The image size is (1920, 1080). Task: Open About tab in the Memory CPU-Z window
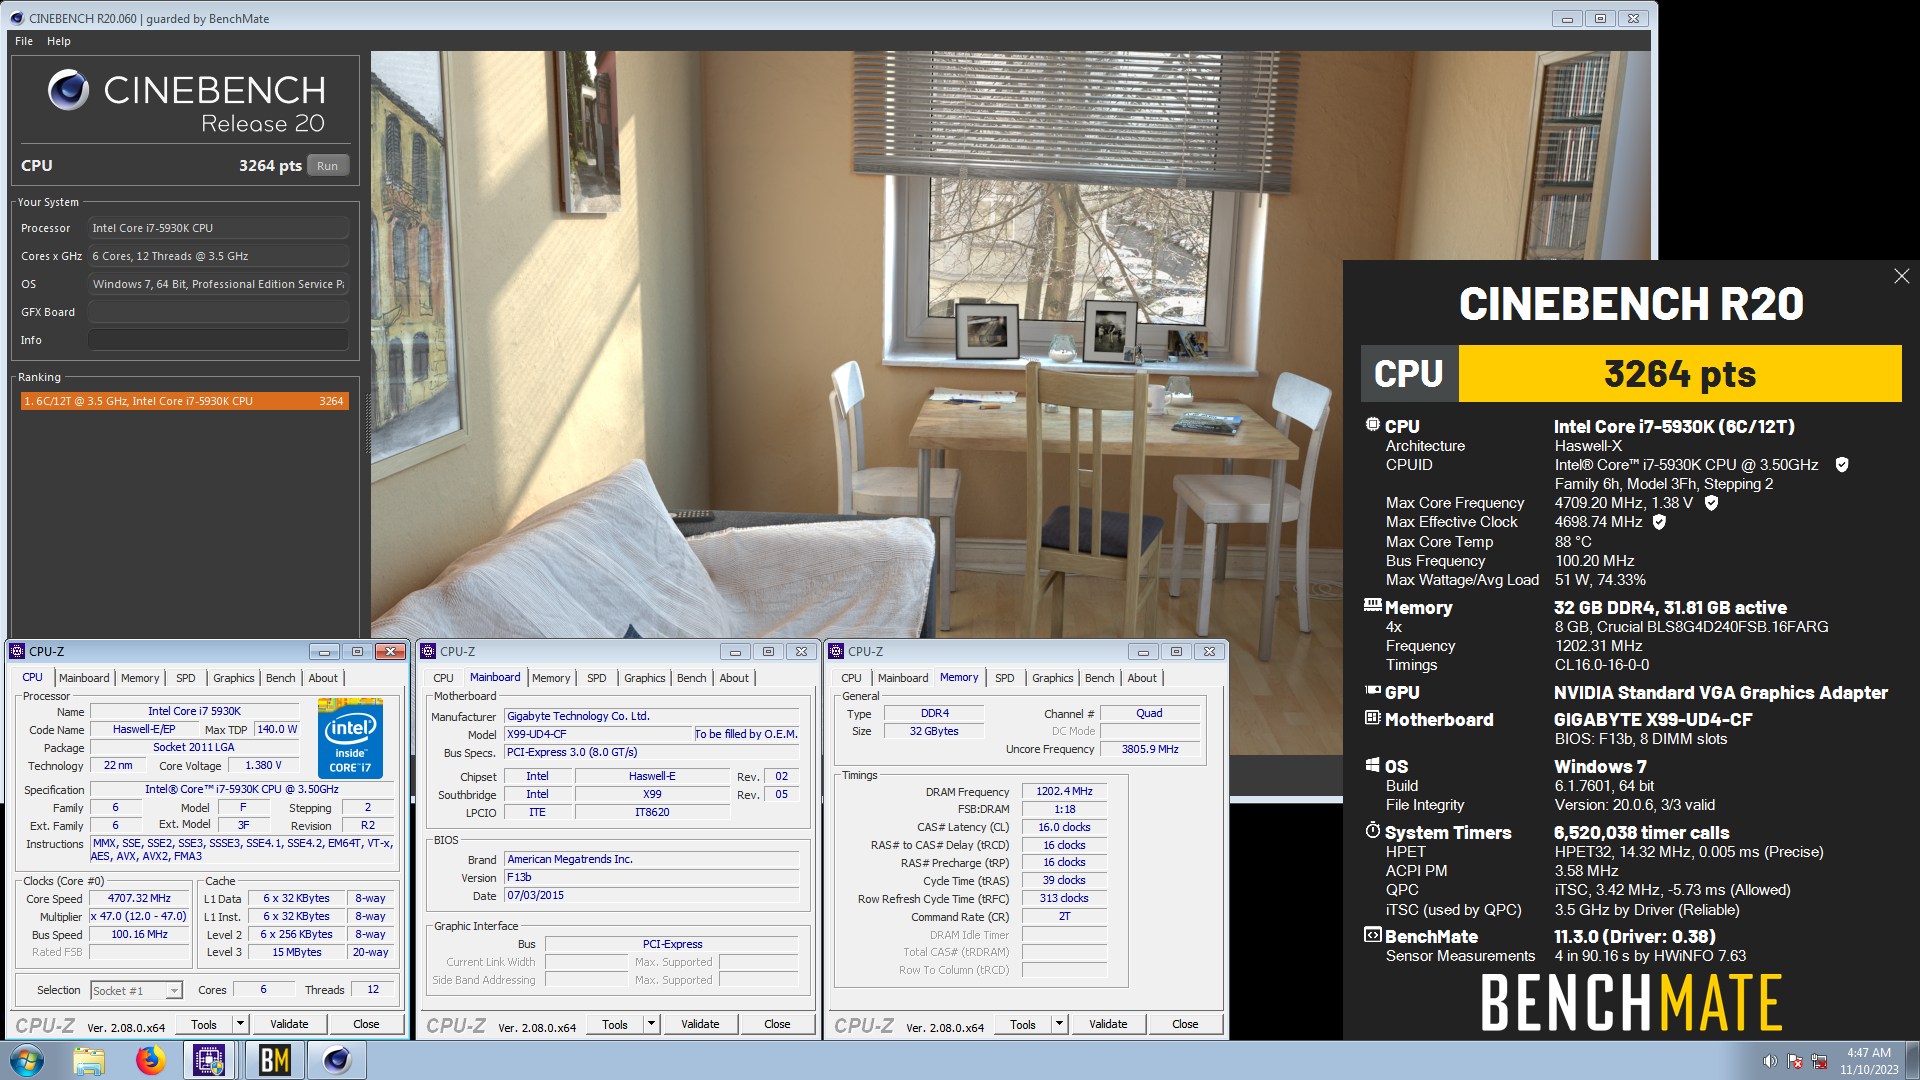[1142, 678]
